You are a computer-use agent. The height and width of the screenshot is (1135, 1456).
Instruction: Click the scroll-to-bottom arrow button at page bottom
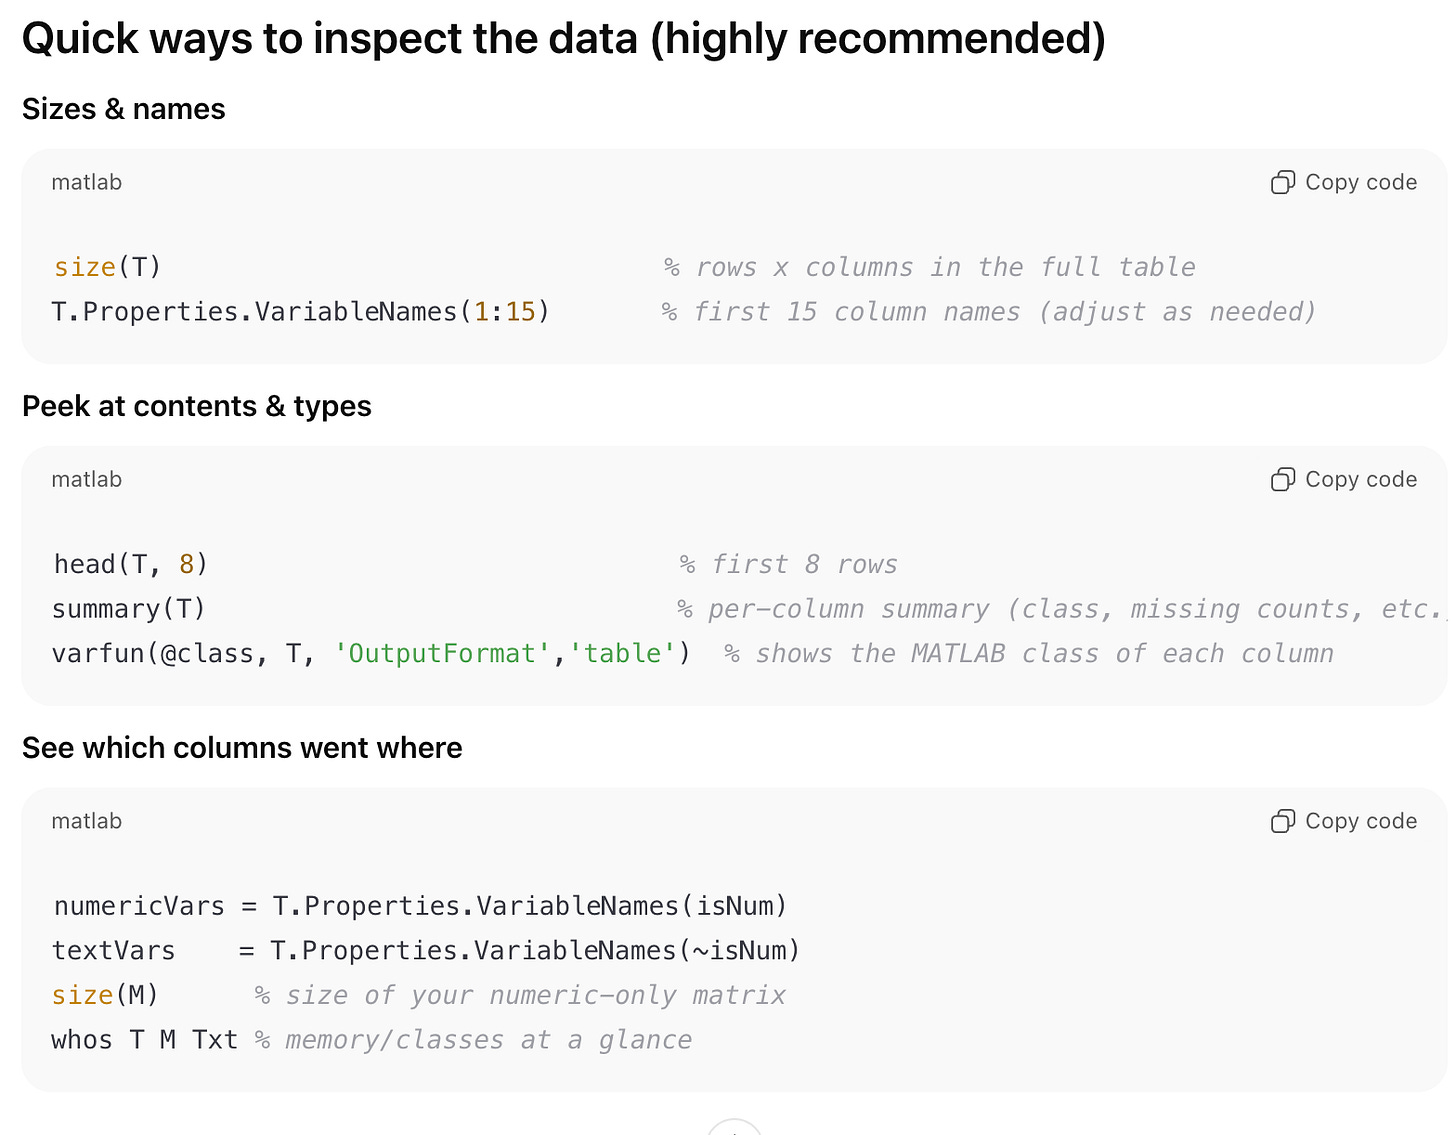click(735, 1128)
